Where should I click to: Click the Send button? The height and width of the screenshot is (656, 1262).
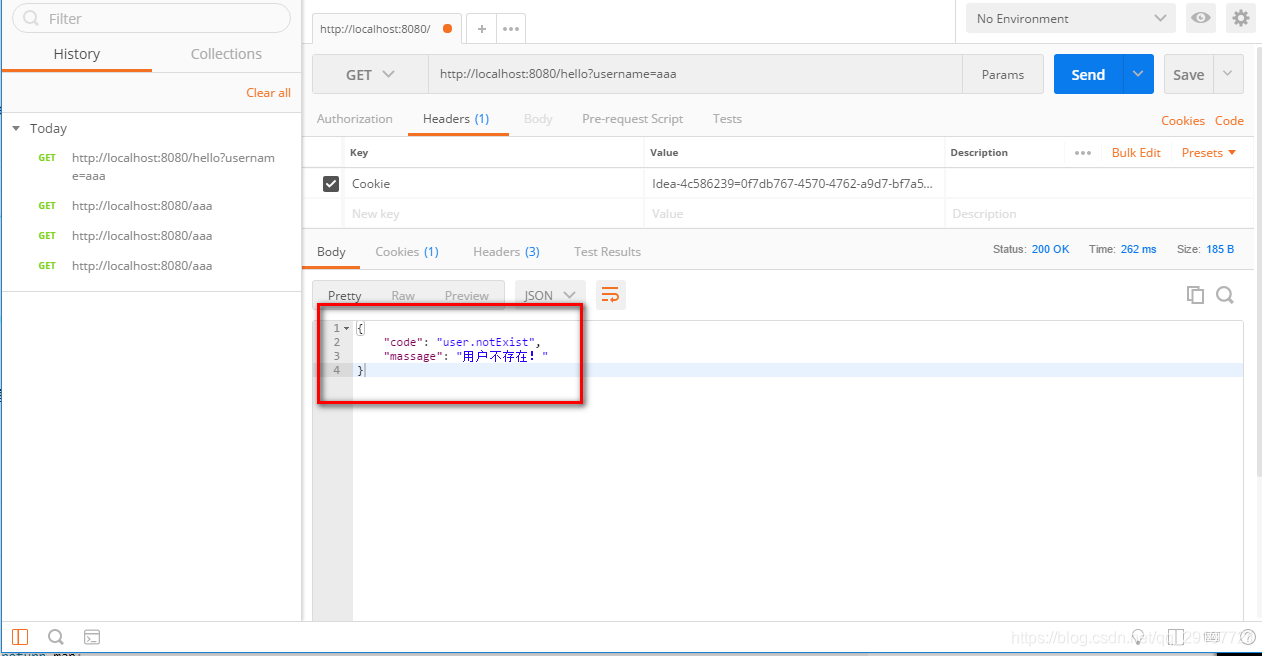pyautogui.click(x=1088, y=74)
